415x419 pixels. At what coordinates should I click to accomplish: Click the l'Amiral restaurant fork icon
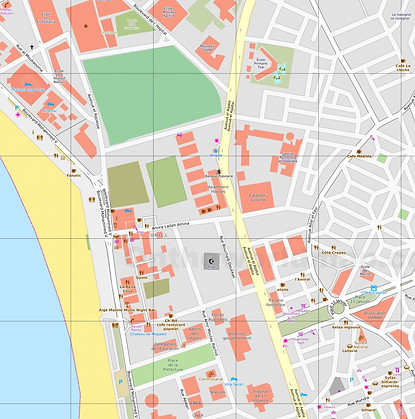(x=303, y=275)
